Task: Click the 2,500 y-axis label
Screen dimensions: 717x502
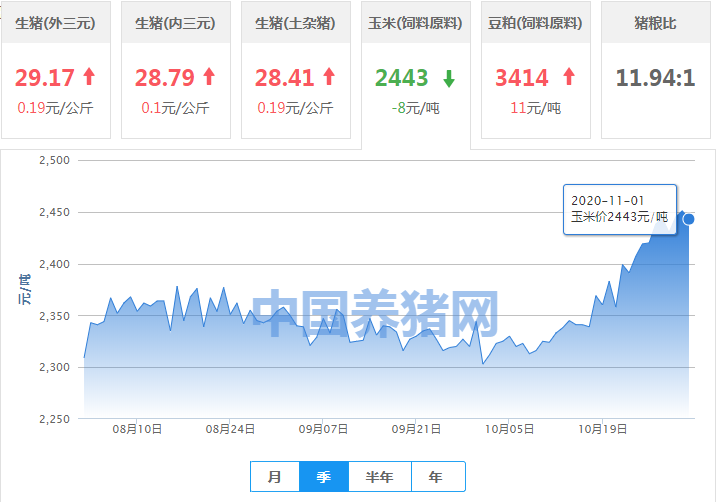Action: (54, 160)
